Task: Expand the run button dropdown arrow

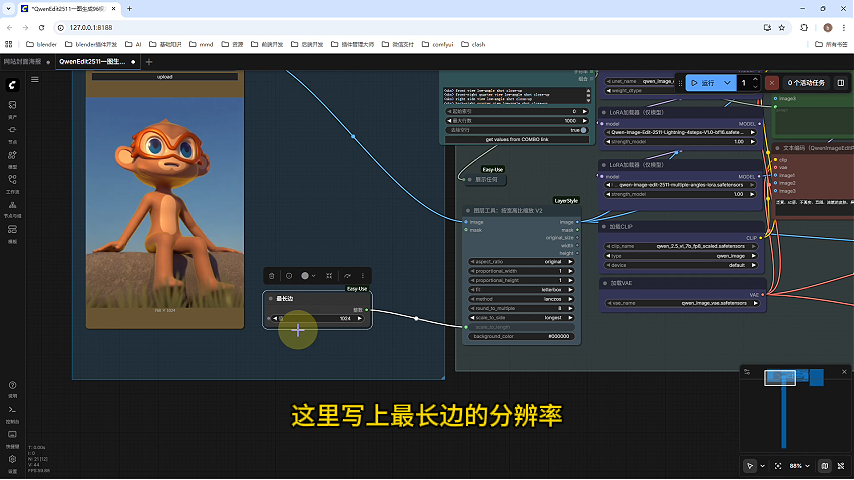Action: (727, 83)
